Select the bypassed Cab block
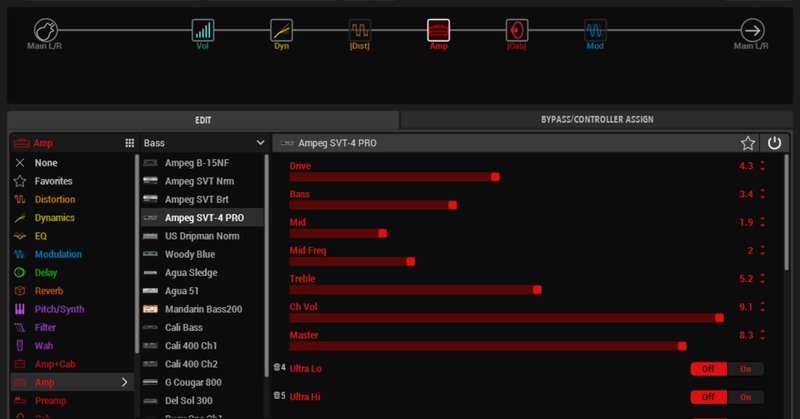The height and width of the screenshot is (419, 800). (517, 31)
